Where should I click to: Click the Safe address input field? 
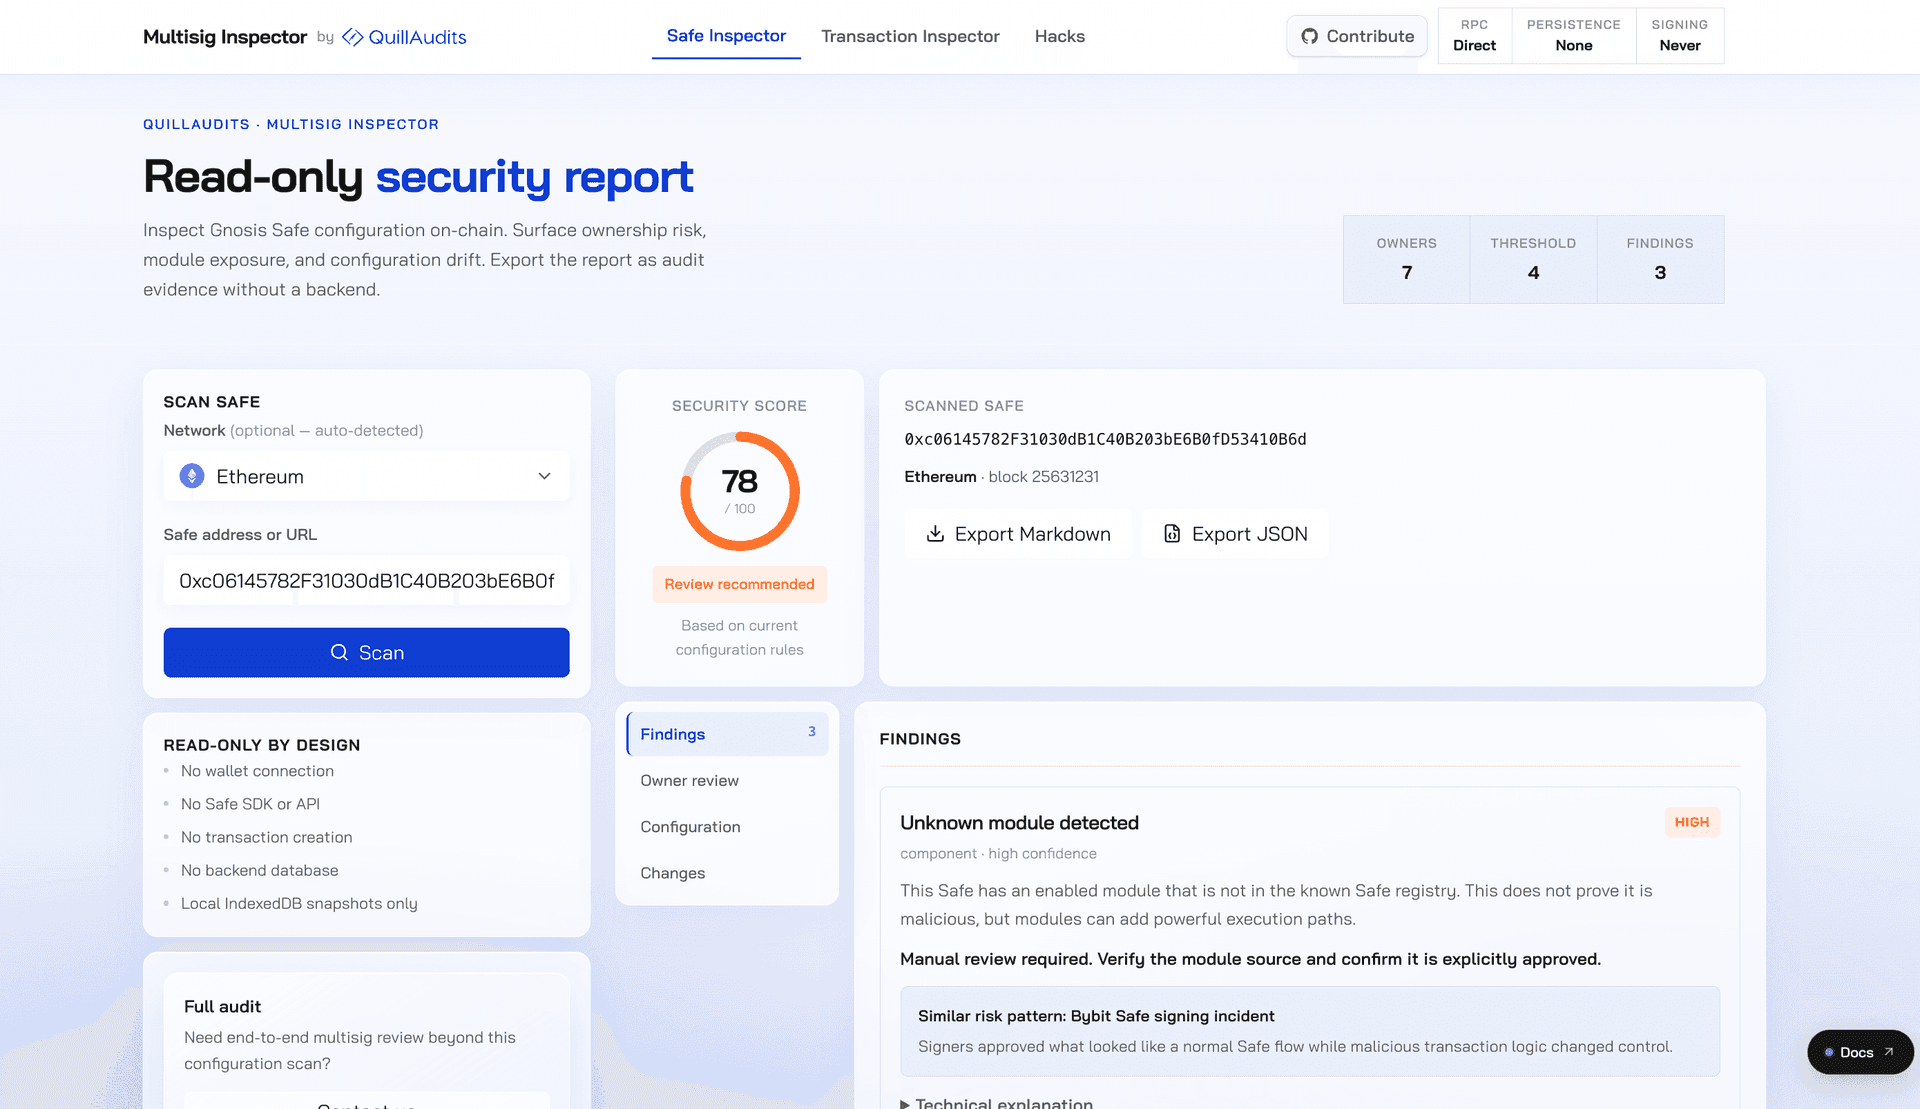(366, 580)
